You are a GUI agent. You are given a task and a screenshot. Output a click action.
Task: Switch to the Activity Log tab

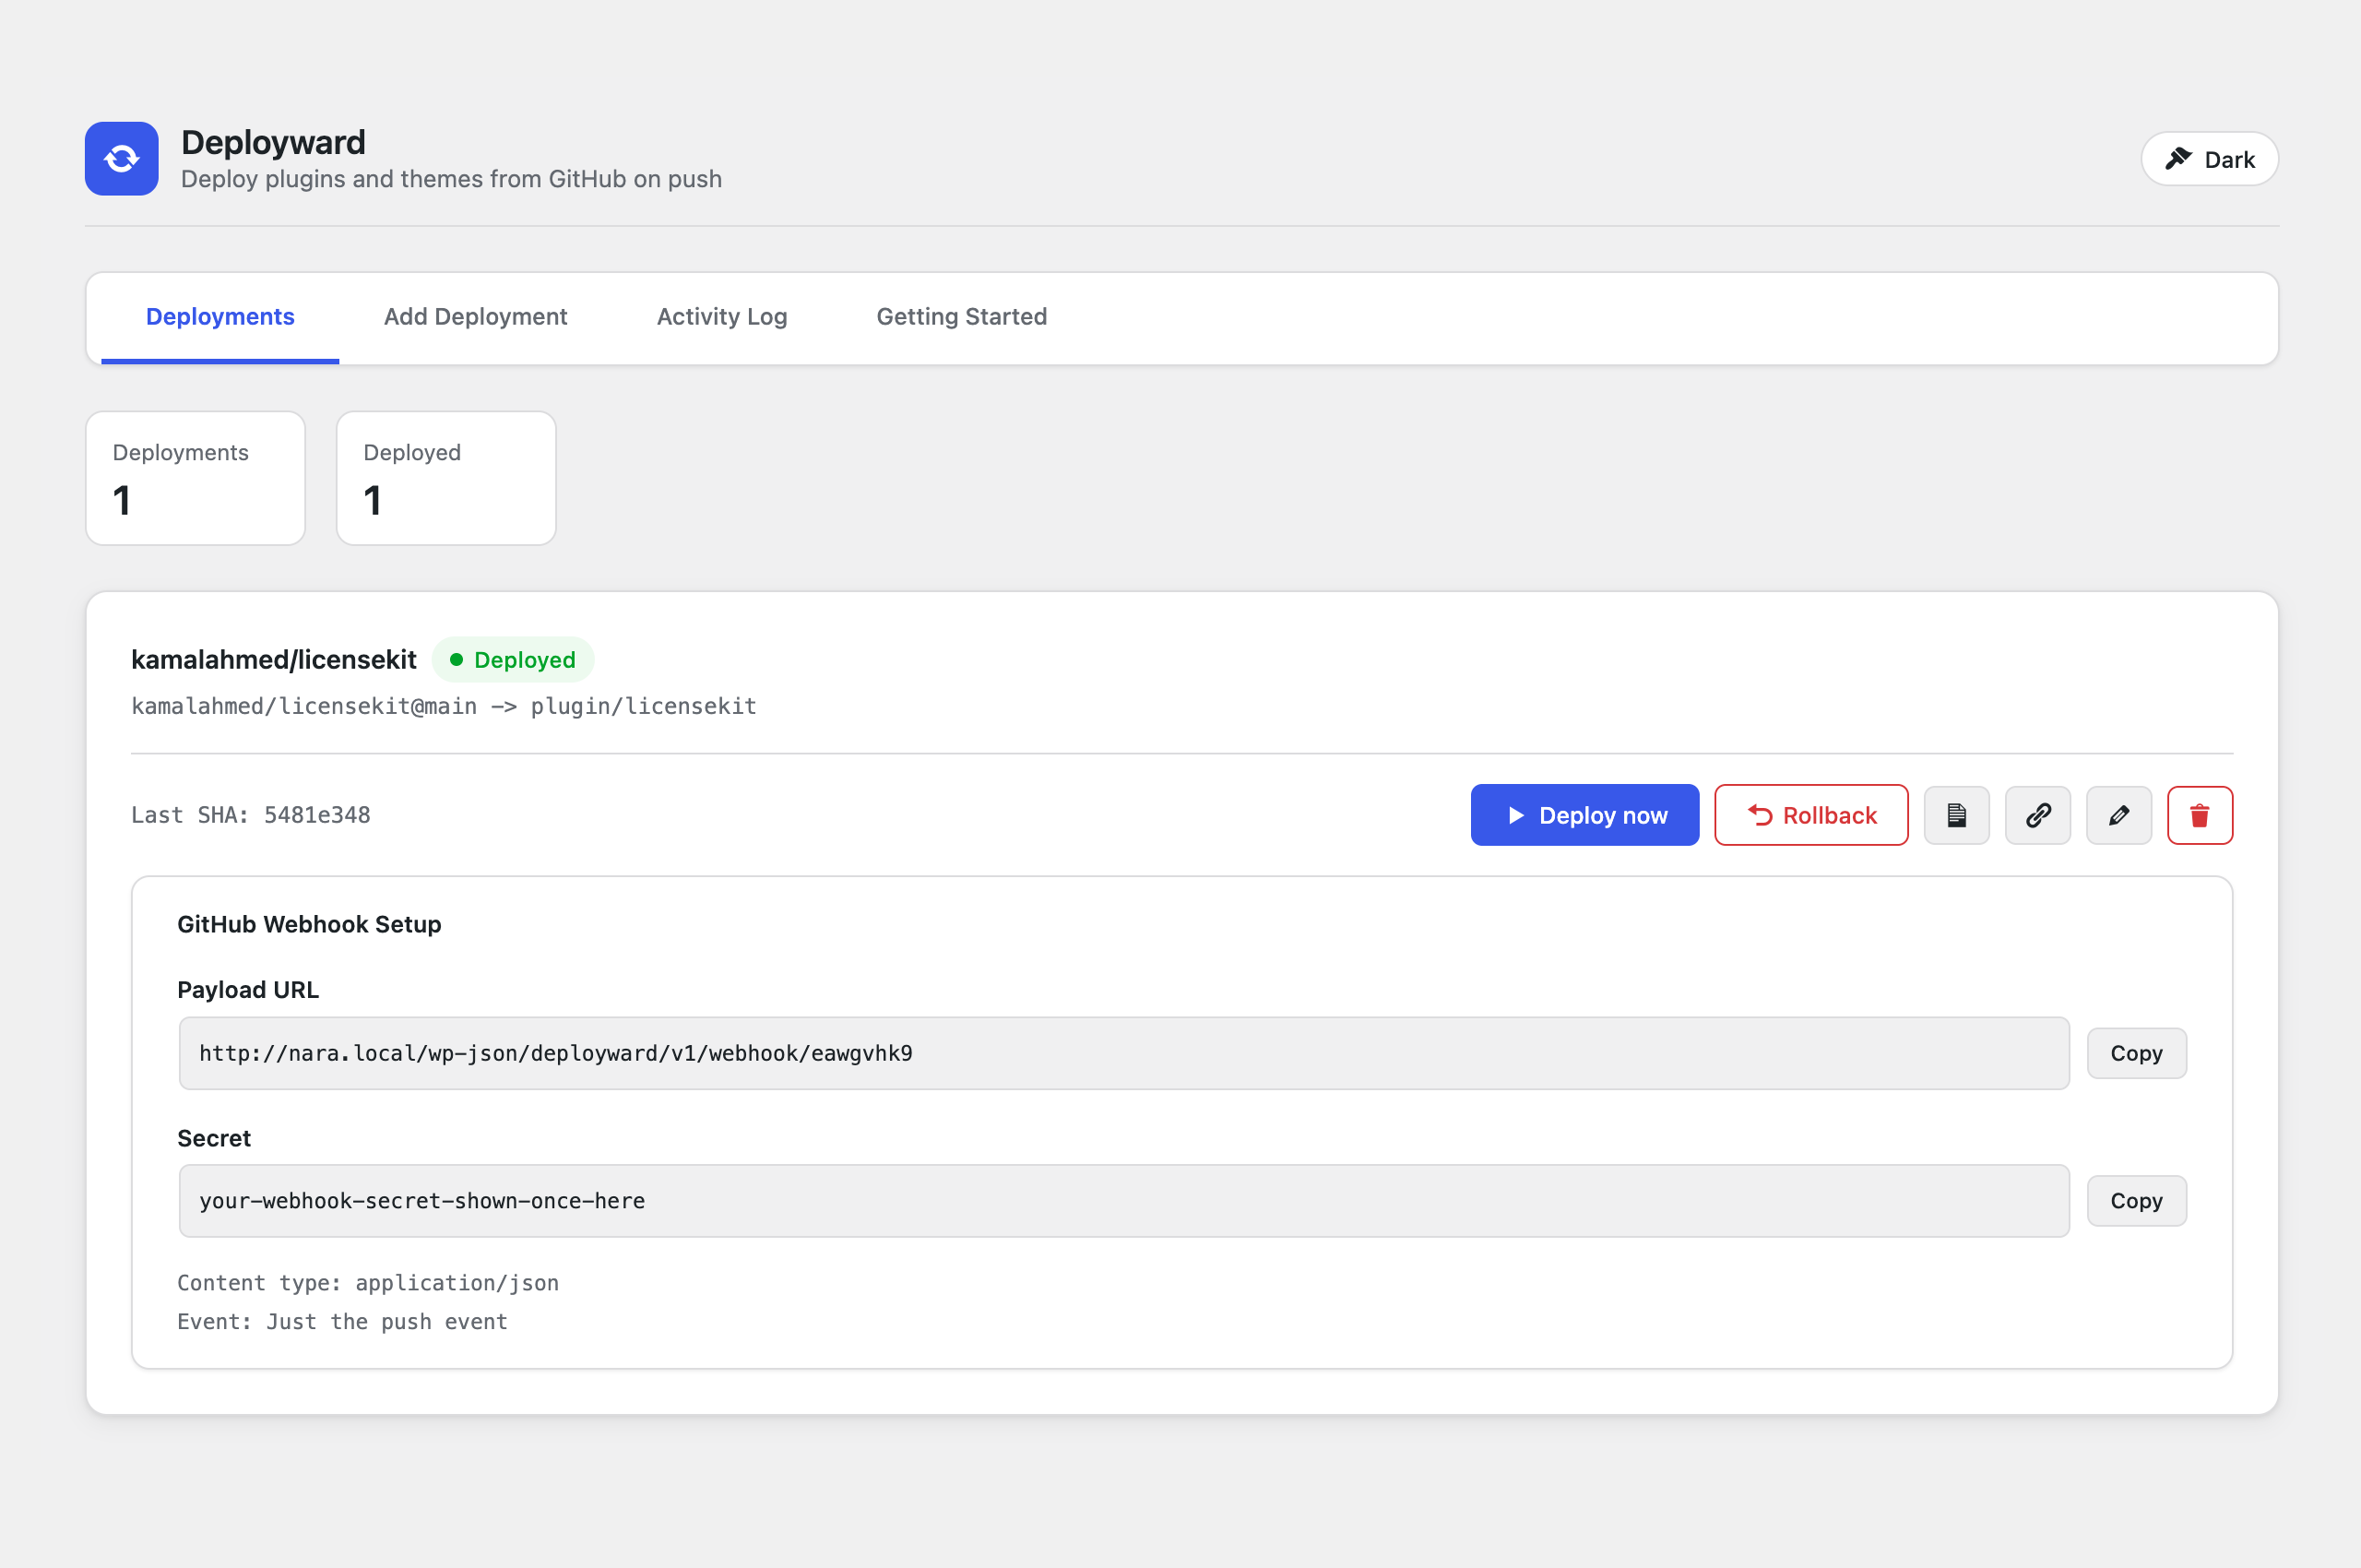pyautogui.click(x=722, y=317)
